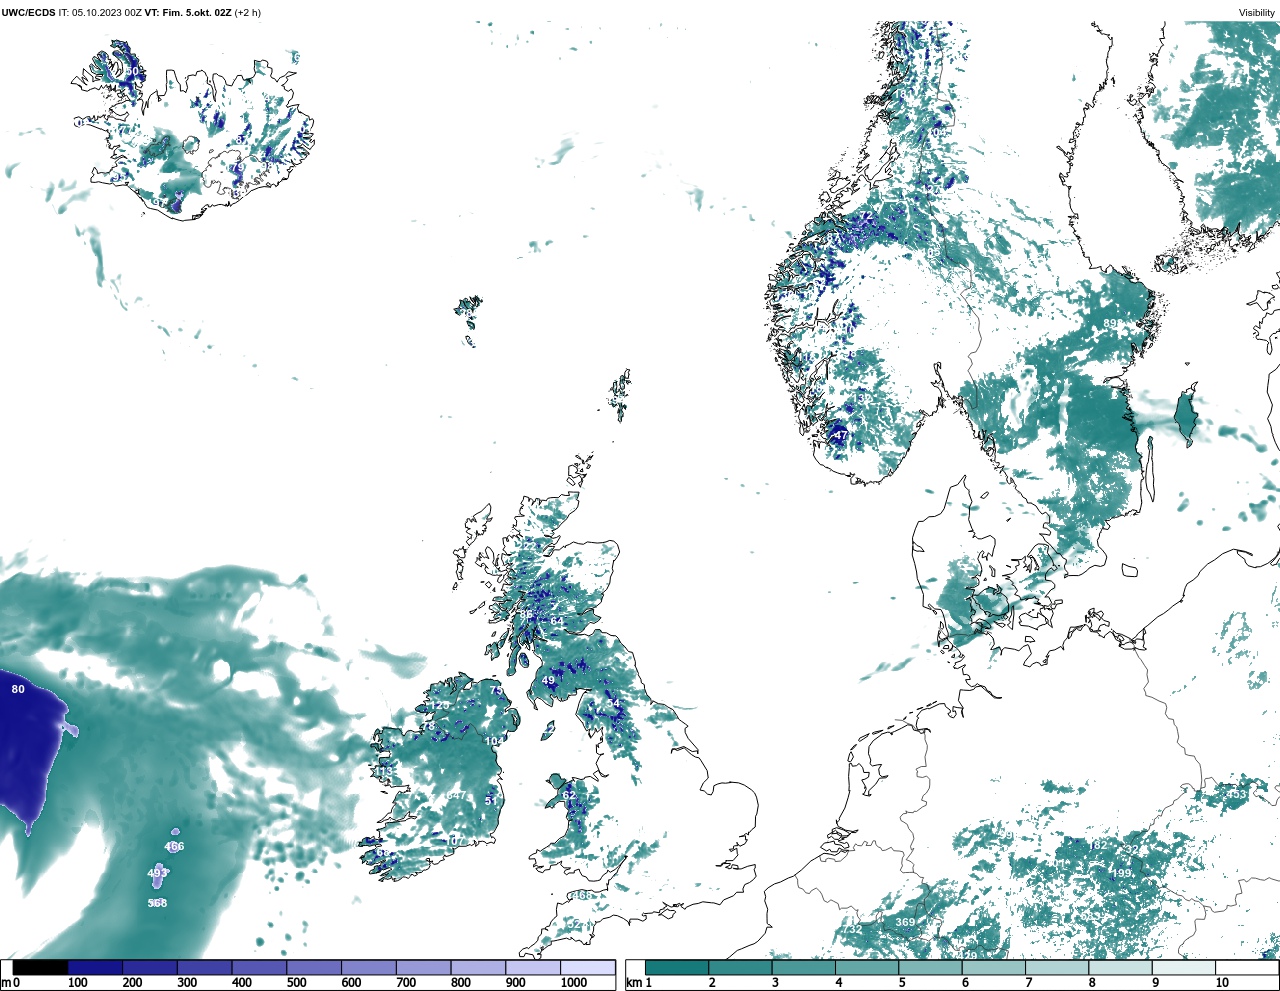Click the 'km' unit label of the right legend
The width and height of the screenshot is (1280, 991).
[633, 982]
